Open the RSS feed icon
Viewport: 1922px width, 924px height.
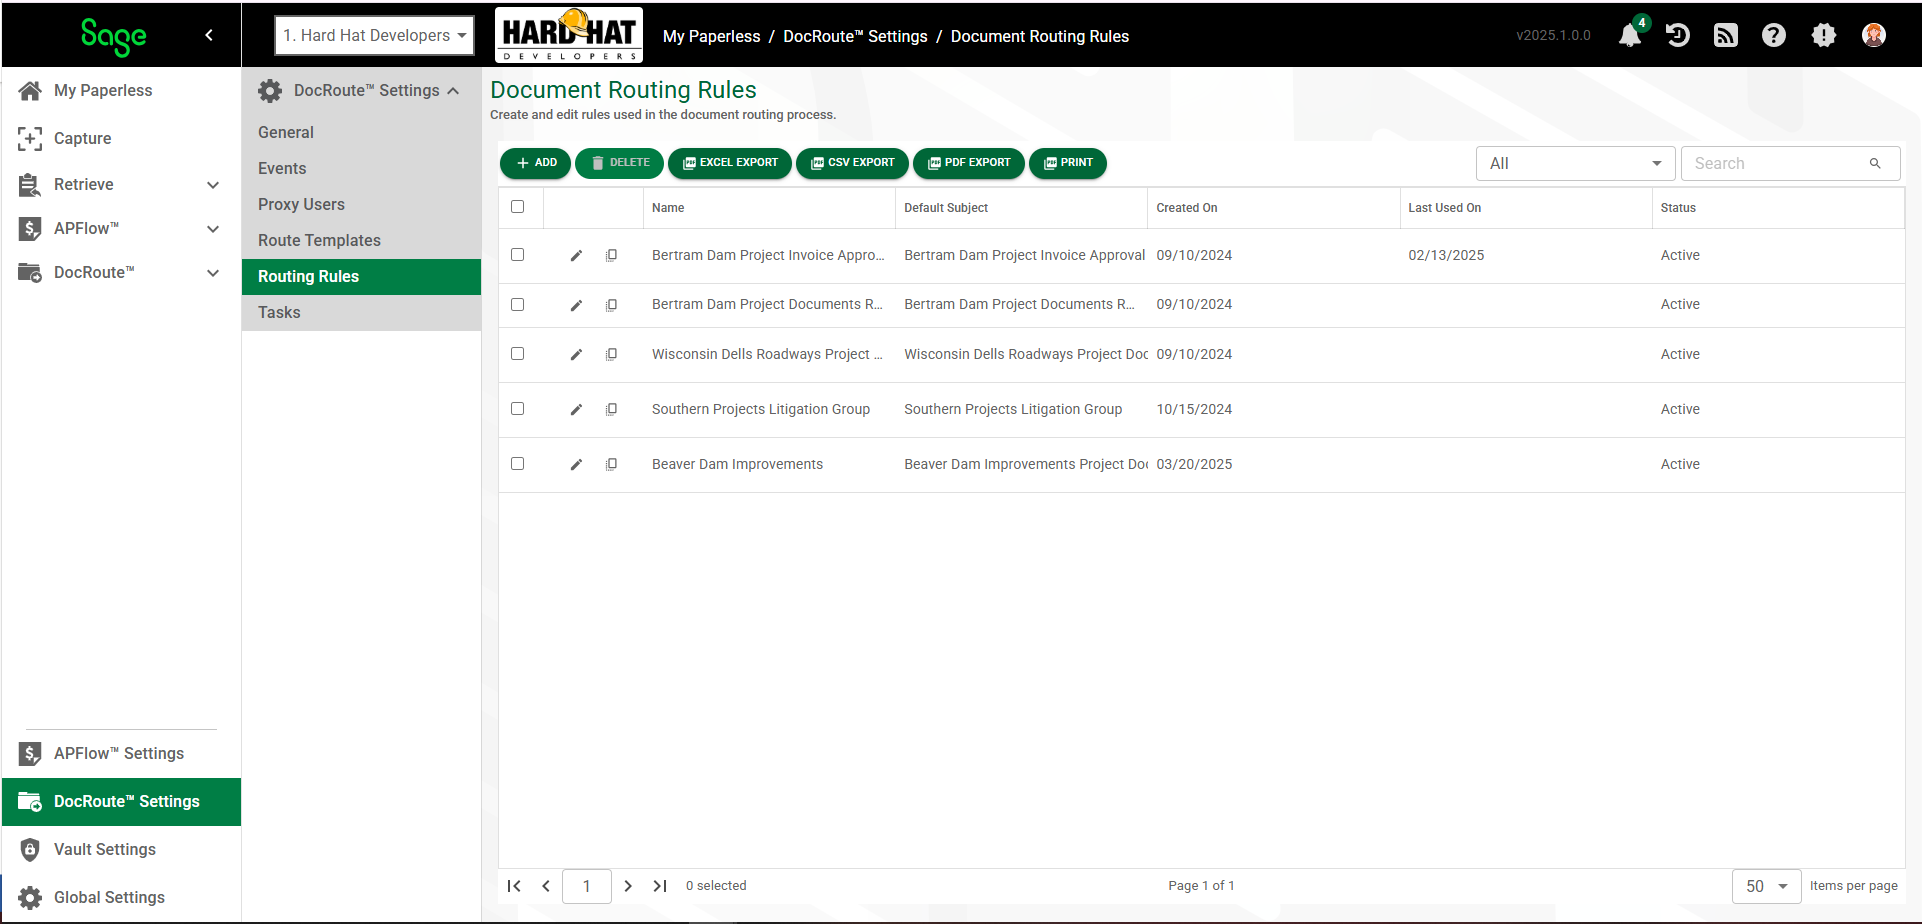pos(1726,35)
